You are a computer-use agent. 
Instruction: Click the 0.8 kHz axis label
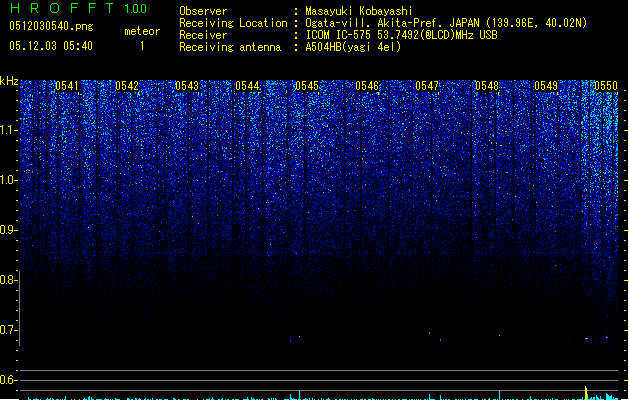8,280
